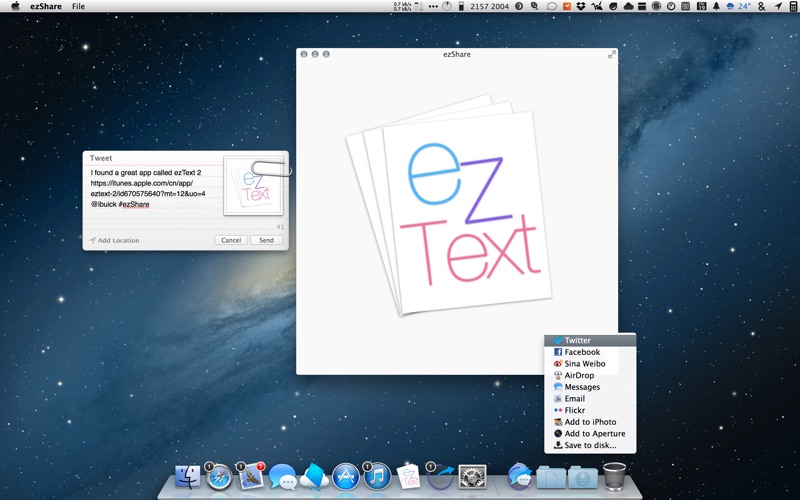Screen dimensions: 800x500
Task: Click the large ezText image in ezShare window
Action: pos(449,204)
